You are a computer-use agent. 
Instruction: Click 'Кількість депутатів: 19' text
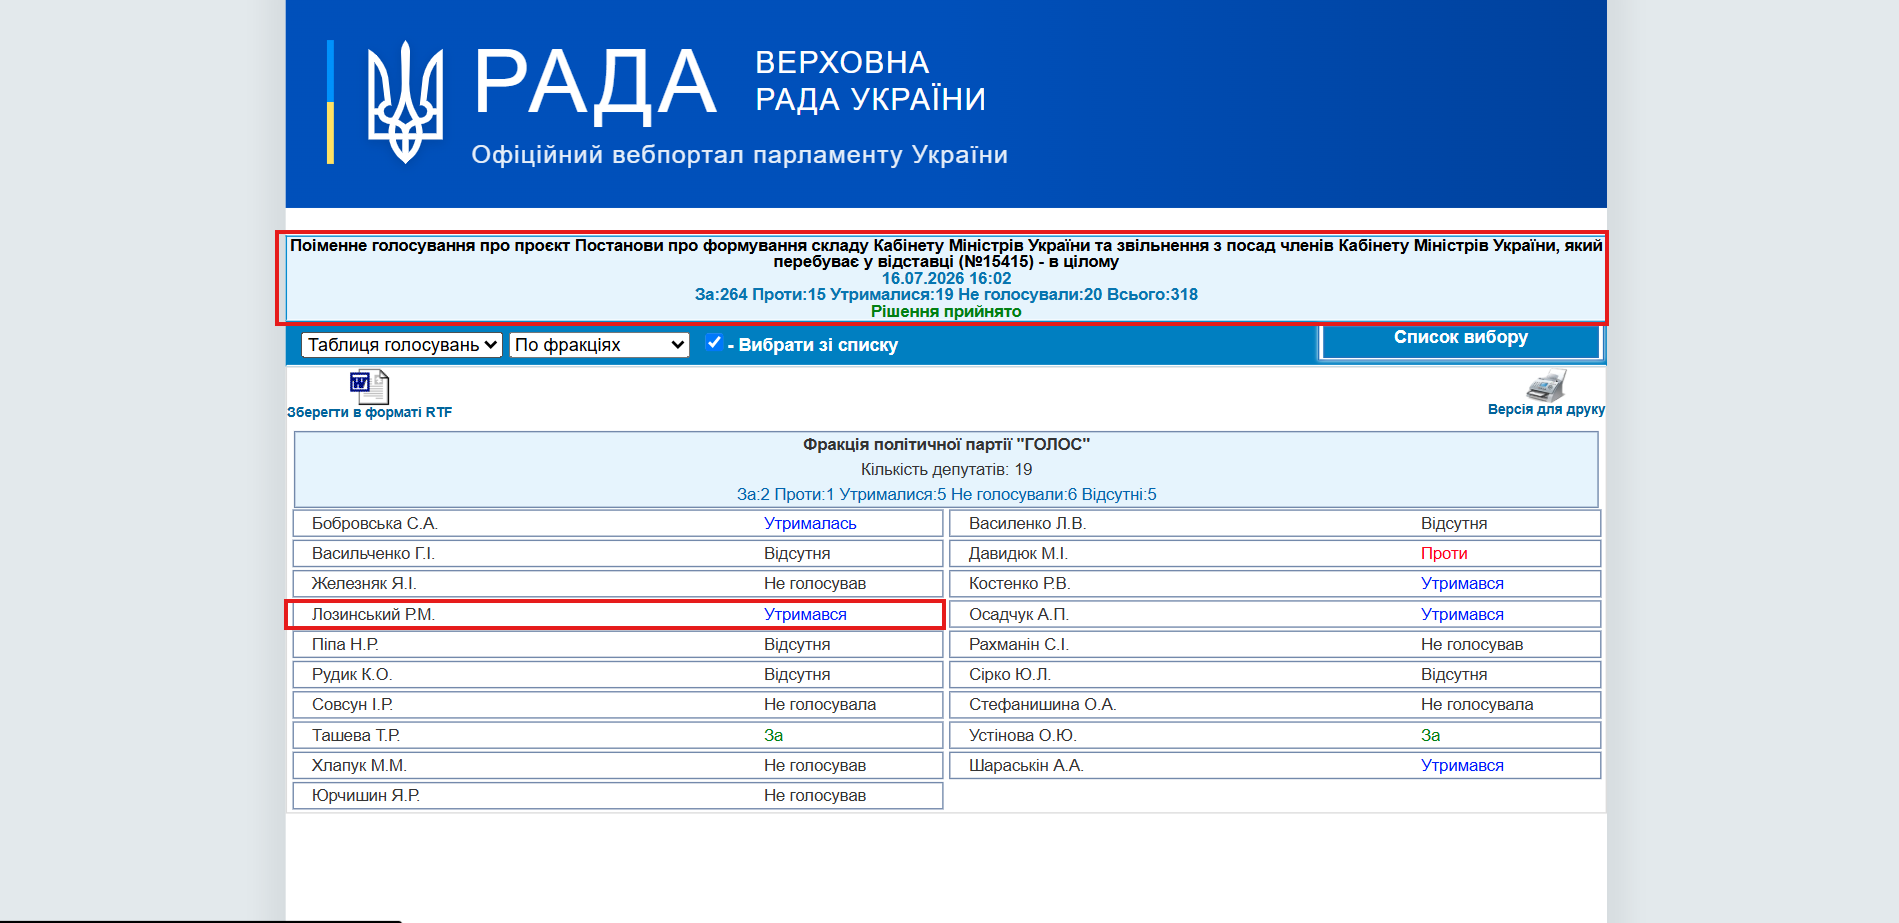(x=946, y=470)
